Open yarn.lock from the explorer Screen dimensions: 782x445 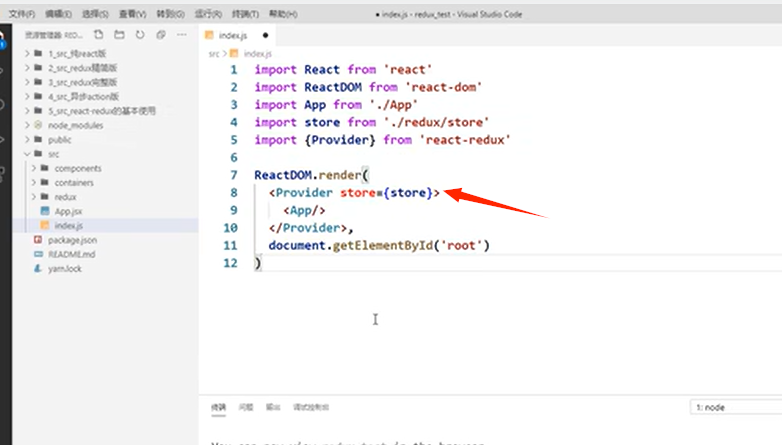65,268
